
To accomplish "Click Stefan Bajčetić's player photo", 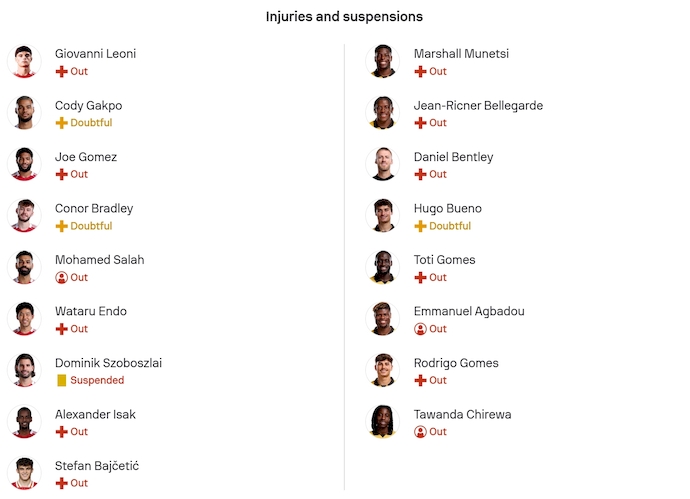I will coord(22,473).
